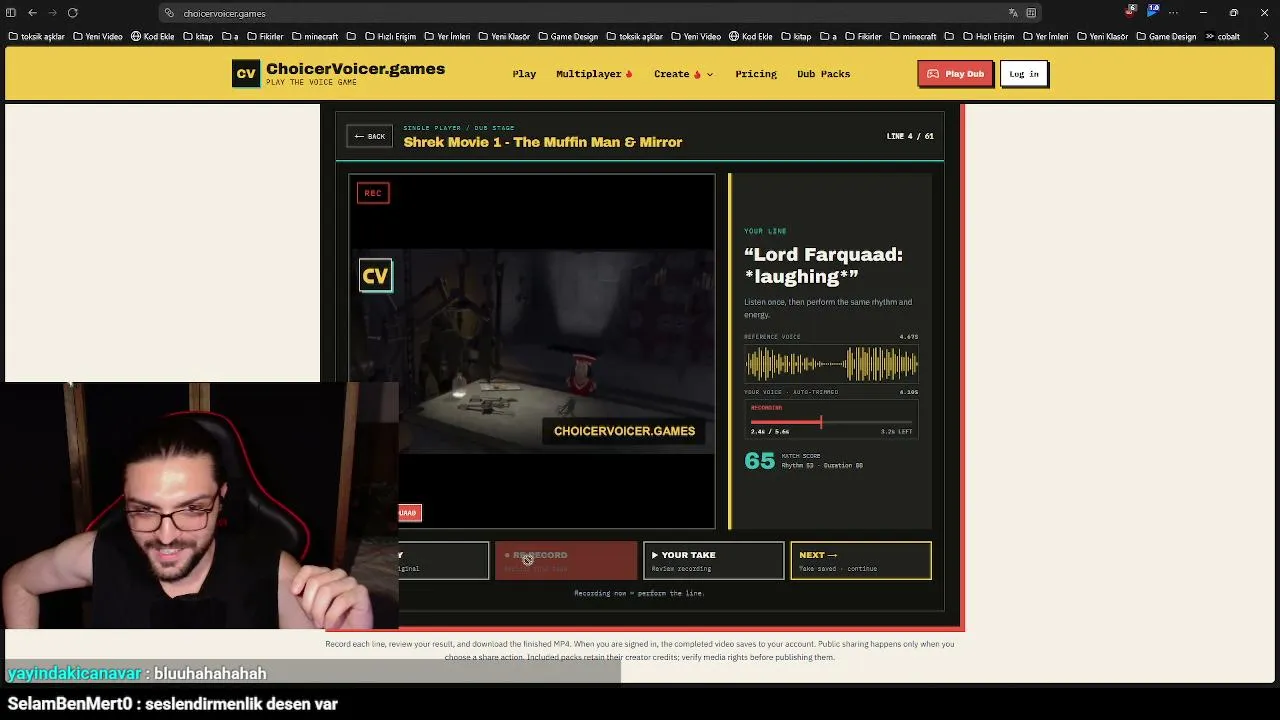This screenshot has width=1280, height=720.
Task: Open the blue extension icon in toolbar
Action: 1153,11
